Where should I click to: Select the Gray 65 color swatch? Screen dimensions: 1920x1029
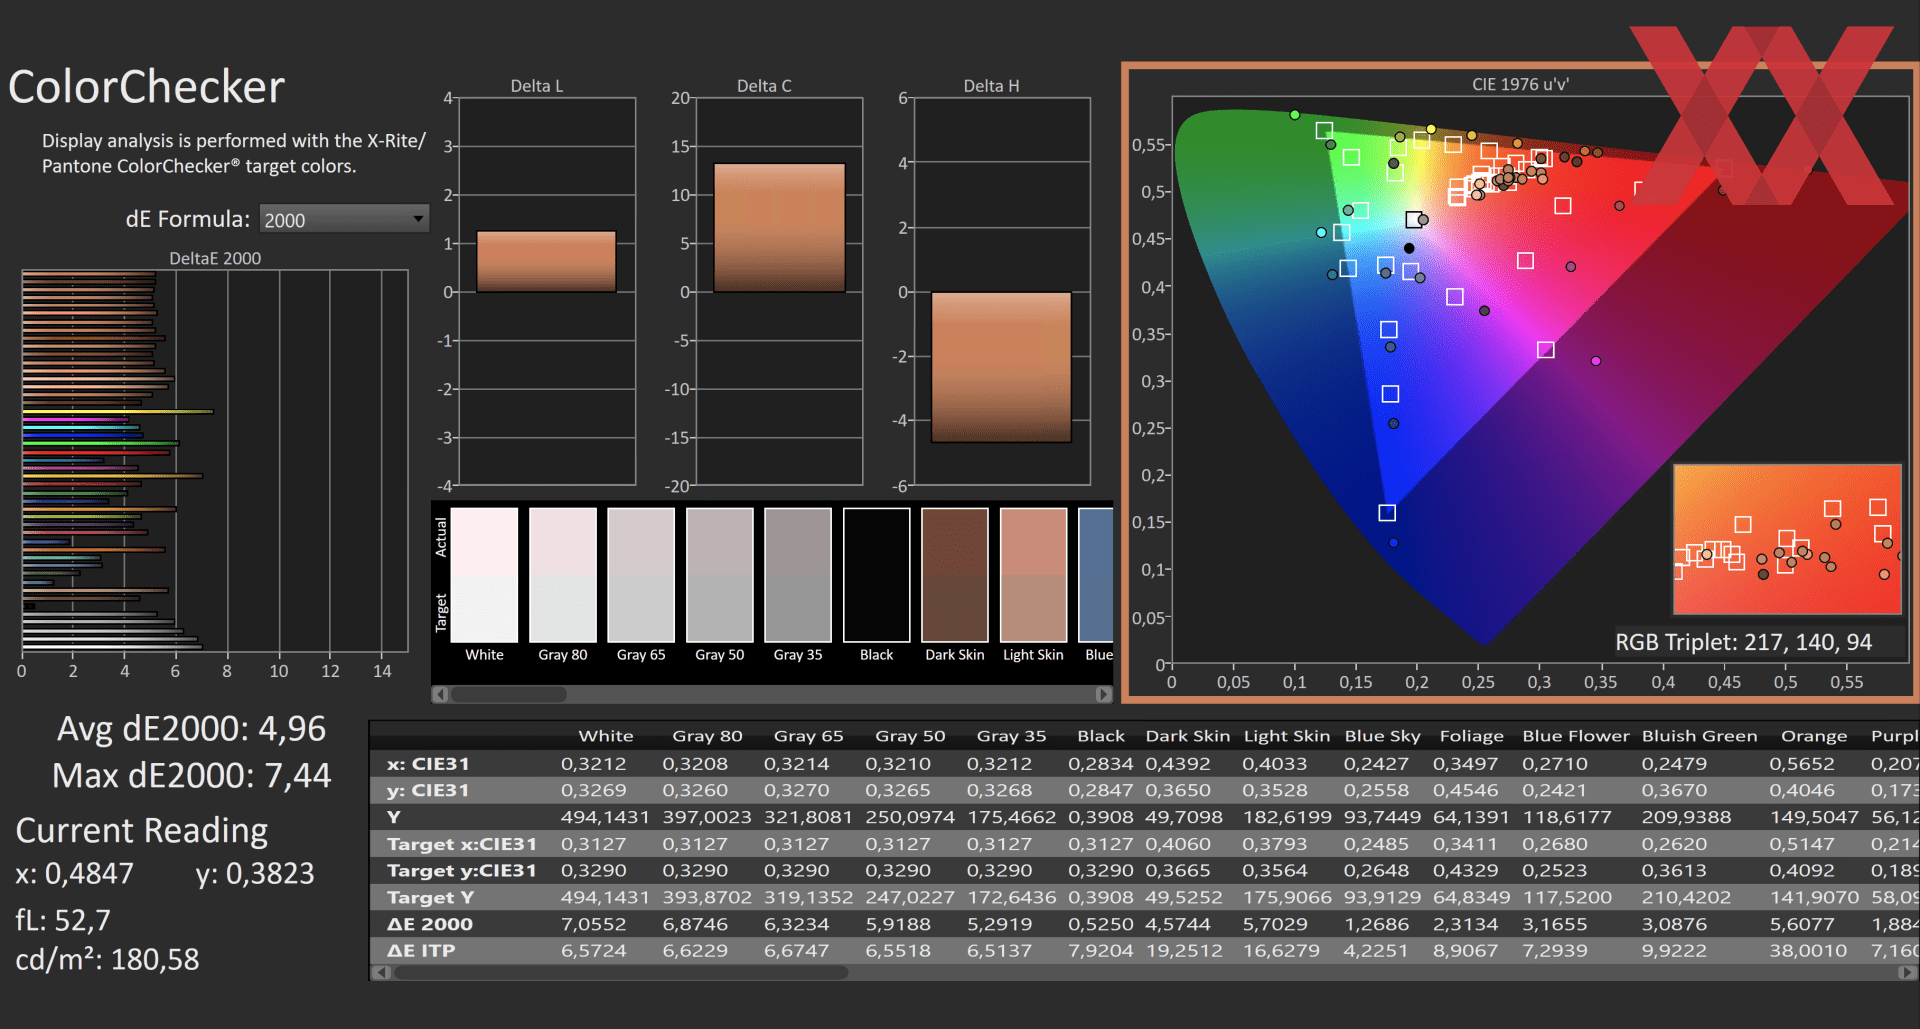tap(641, 575)
